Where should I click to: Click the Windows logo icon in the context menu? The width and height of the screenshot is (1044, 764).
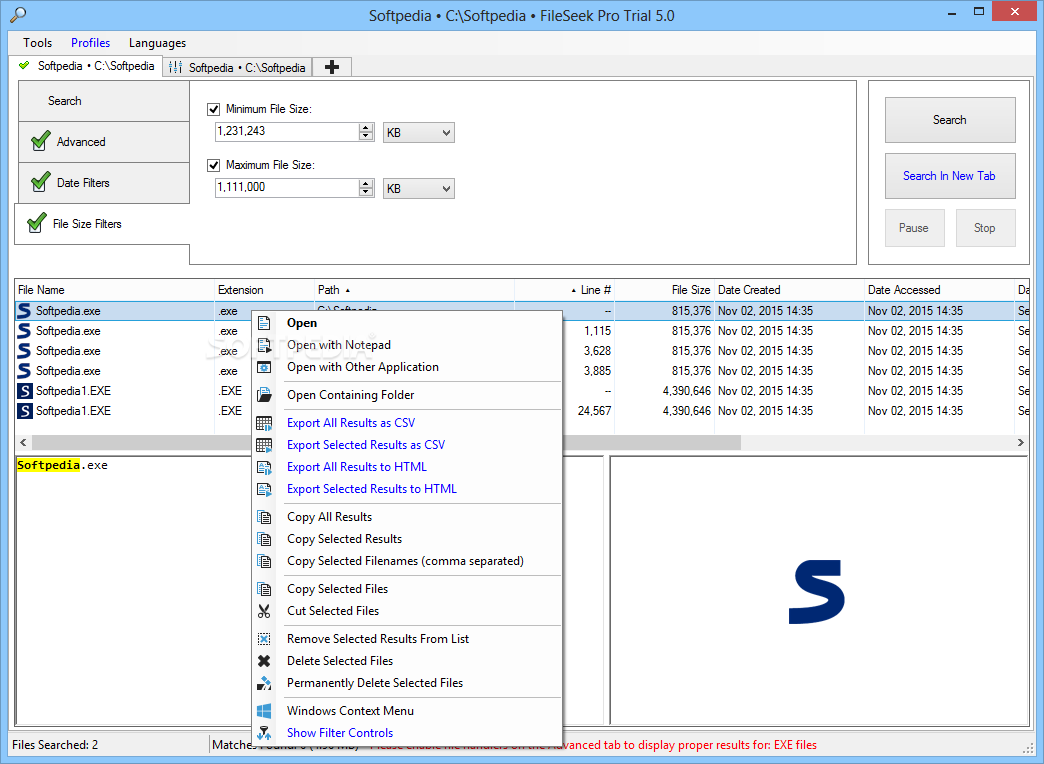pyautogui.click(x=264, y=711)
